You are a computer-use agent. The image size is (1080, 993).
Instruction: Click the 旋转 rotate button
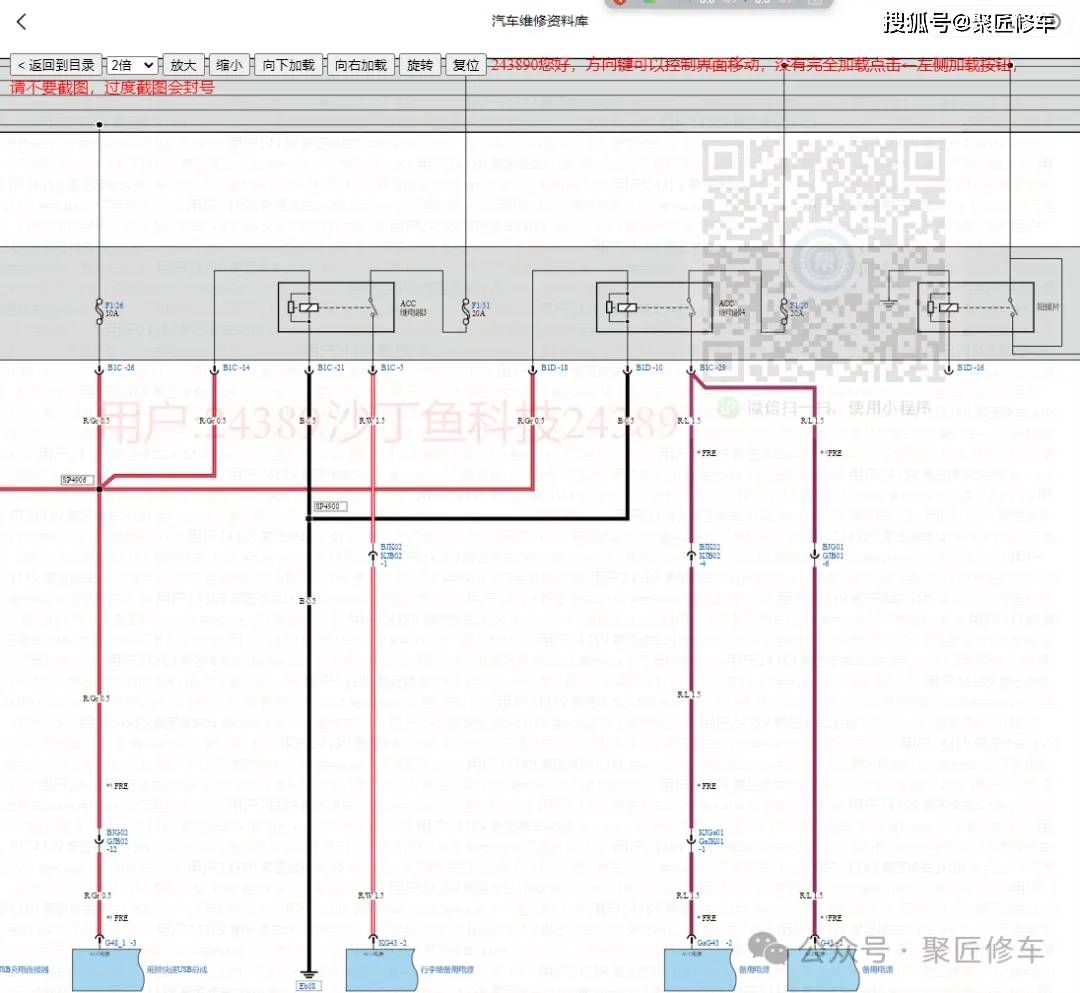coord(420,65)
